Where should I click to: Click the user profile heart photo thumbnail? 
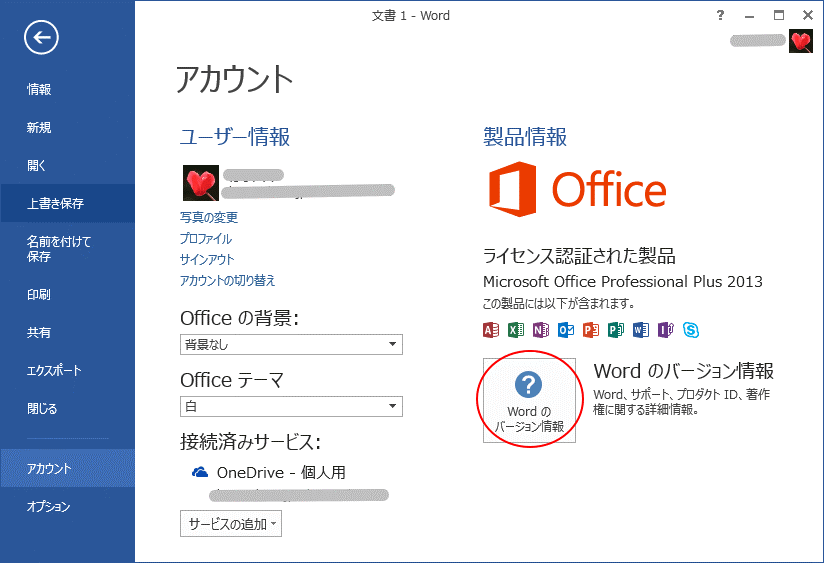[199, 183]
